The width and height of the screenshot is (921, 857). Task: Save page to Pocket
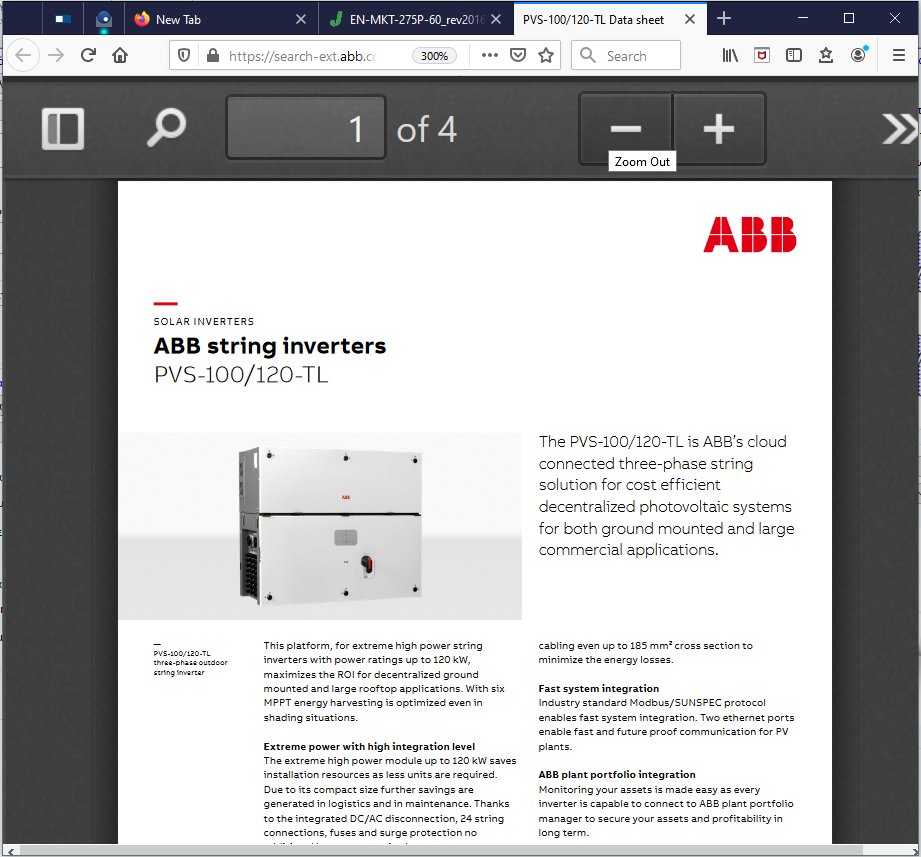517,56
